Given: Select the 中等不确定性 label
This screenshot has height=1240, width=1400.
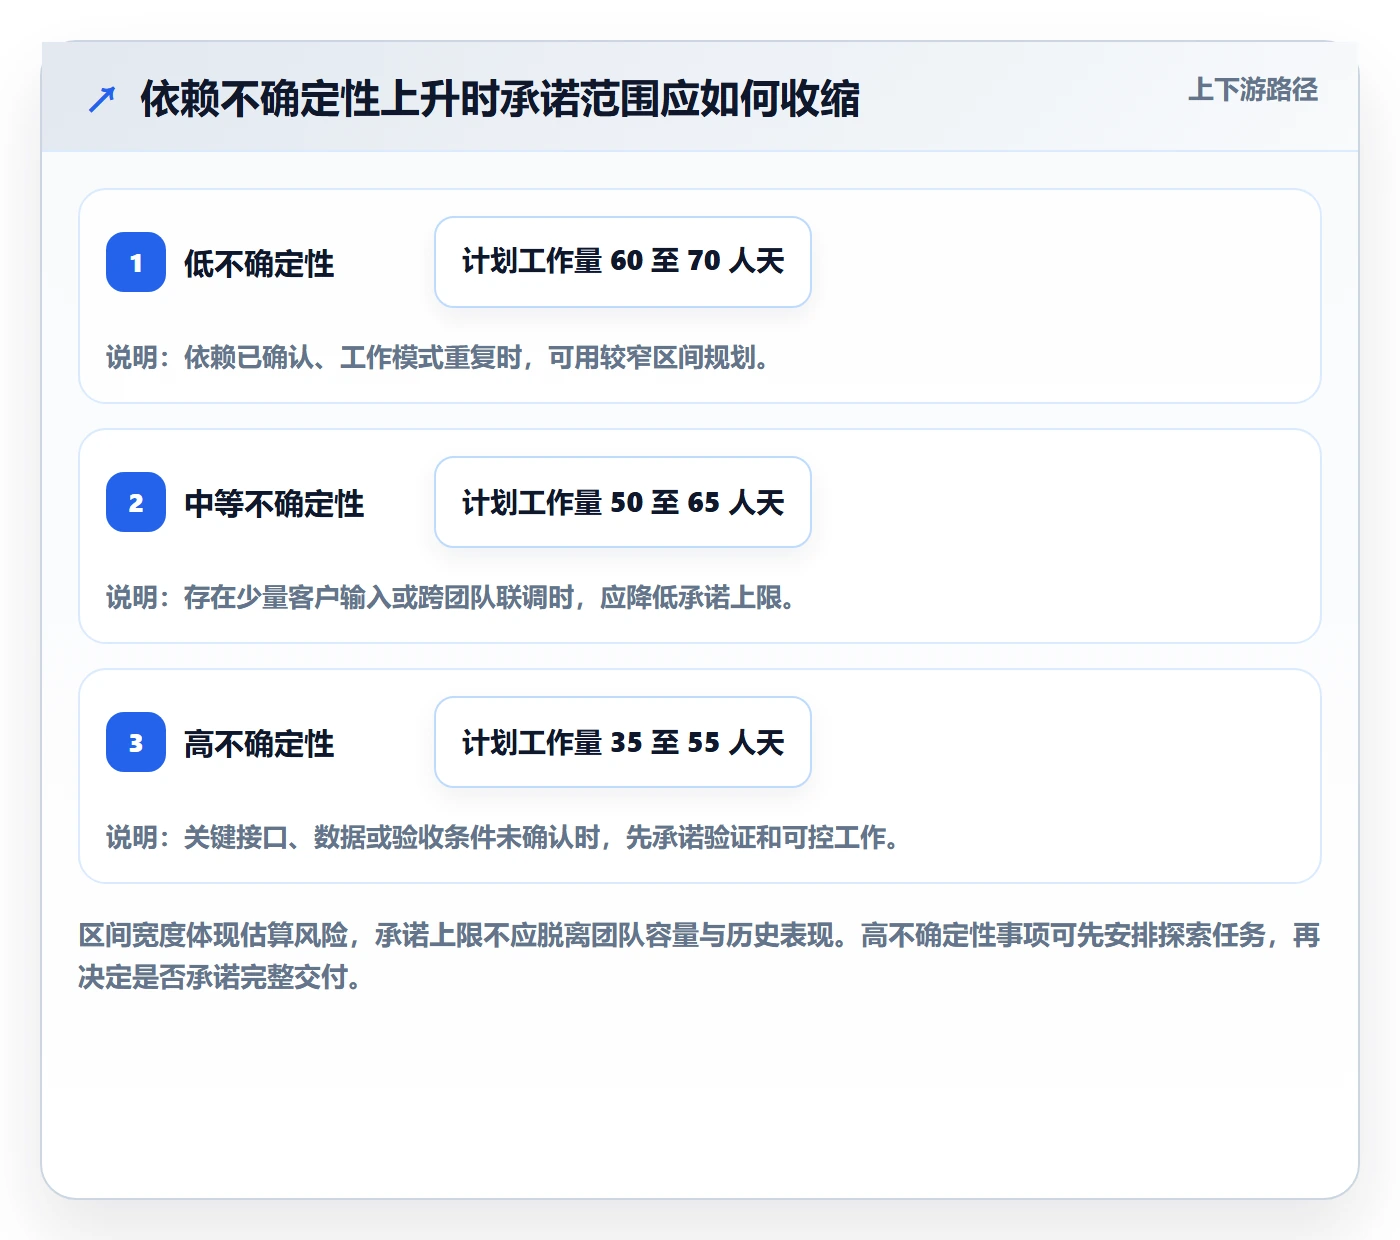Looking at the screenshot, I should coord(274,504).
